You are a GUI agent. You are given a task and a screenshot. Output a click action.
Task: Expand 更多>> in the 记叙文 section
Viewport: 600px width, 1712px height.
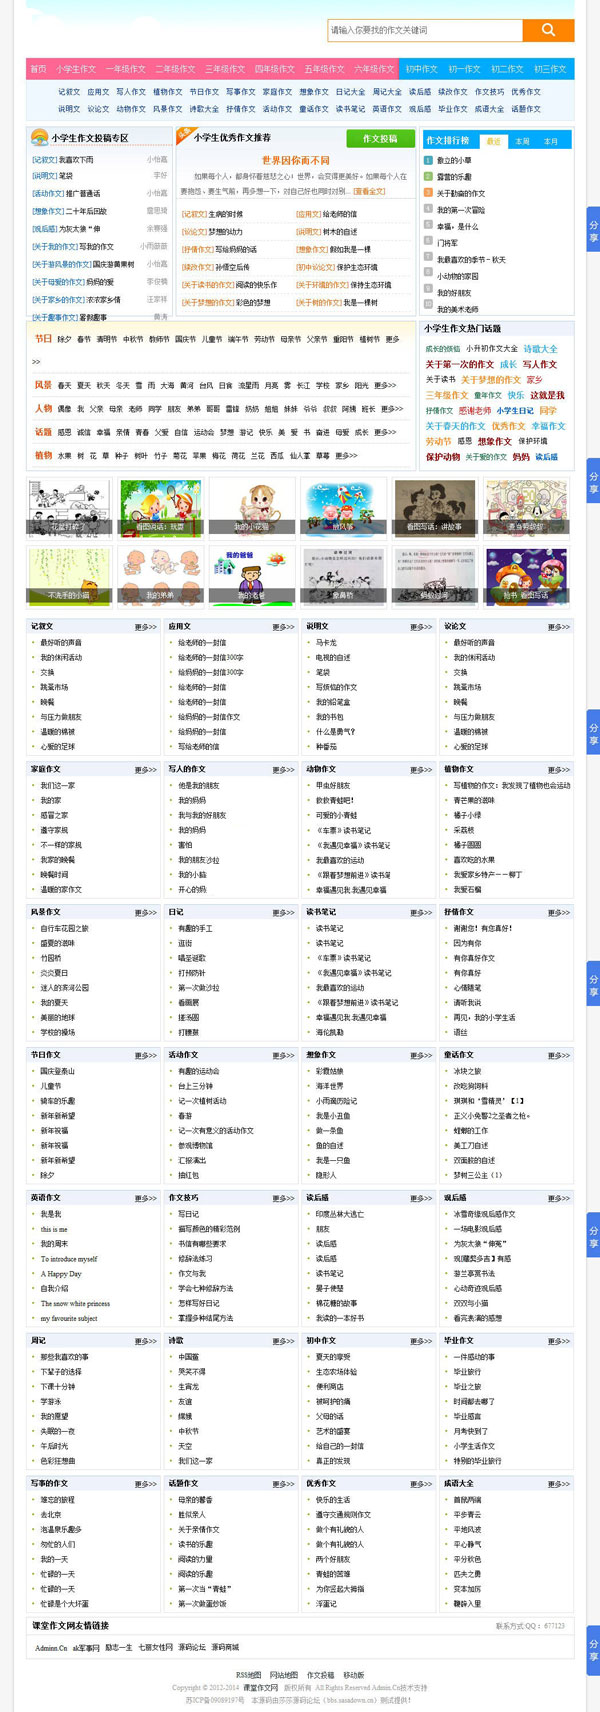tap(146, 627)
